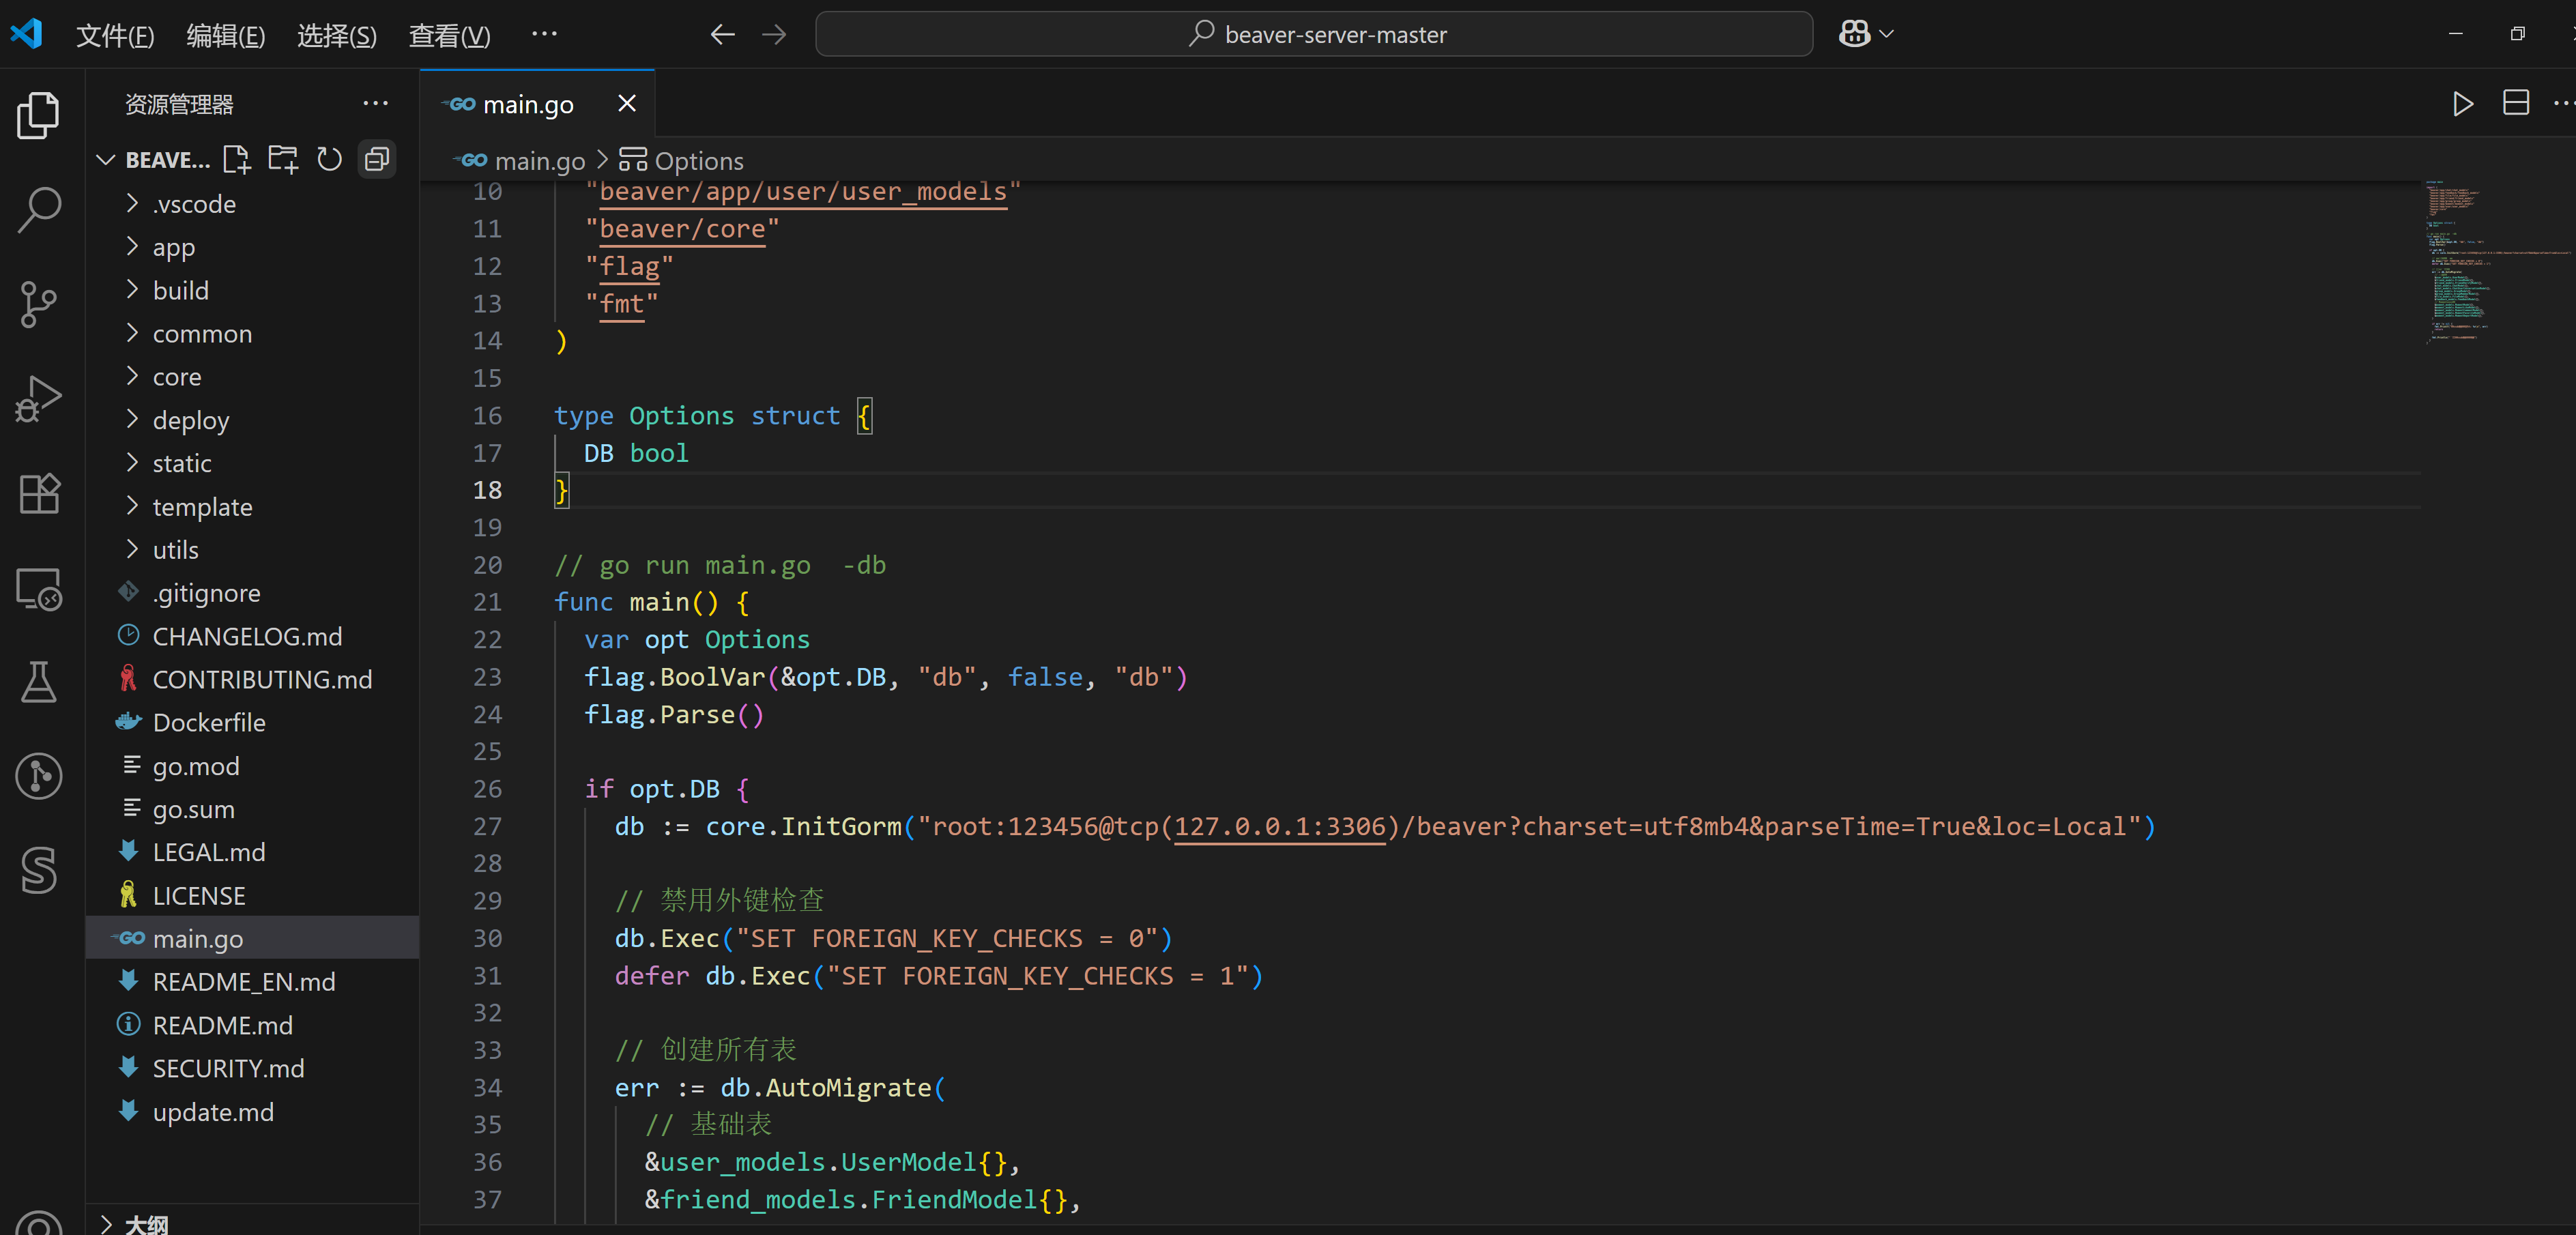This screenshot has width=2576, height=1235.
Task: Go back in navigation history
Action: point(722,34)
